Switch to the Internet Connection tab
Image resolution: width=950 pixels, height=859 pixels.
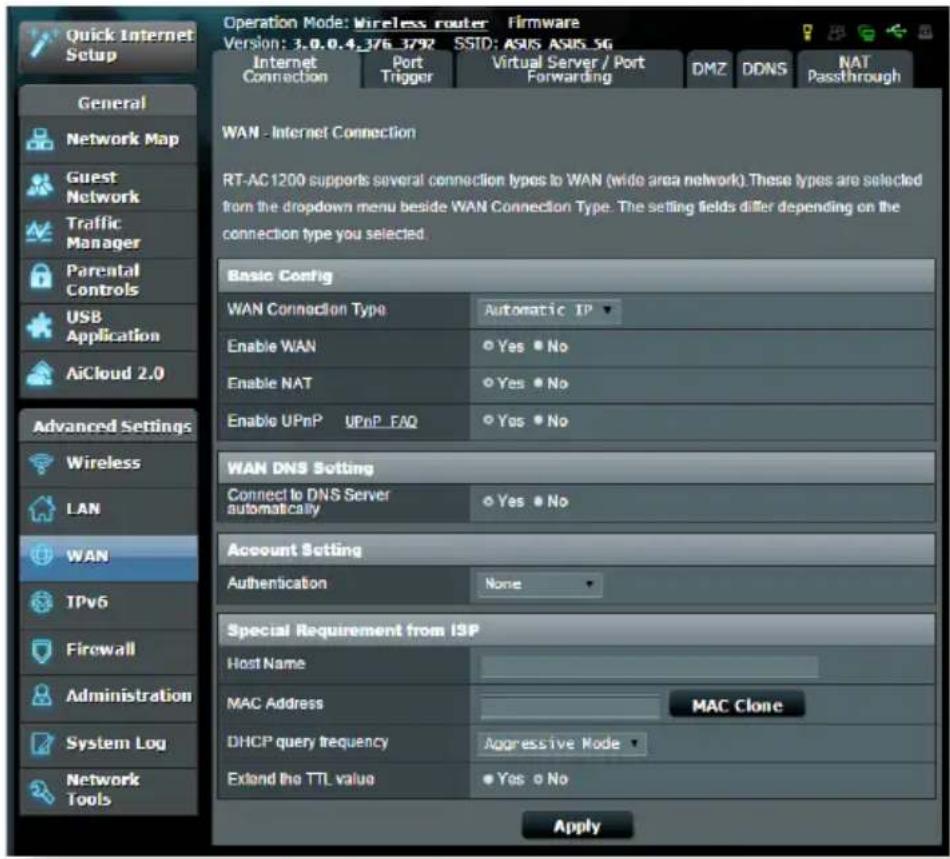285,70
